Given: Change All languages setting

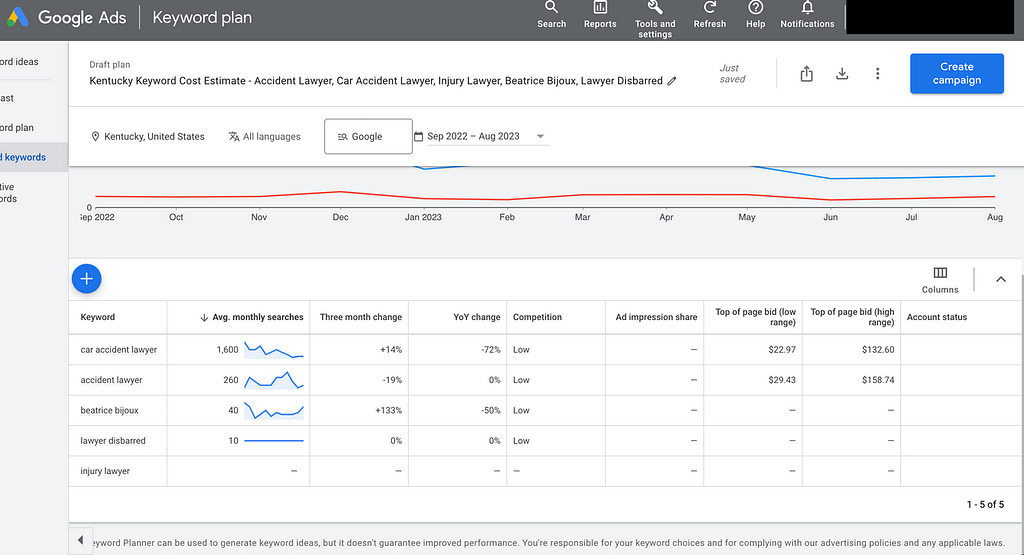Looking at the screenshot, I should 264,136.
